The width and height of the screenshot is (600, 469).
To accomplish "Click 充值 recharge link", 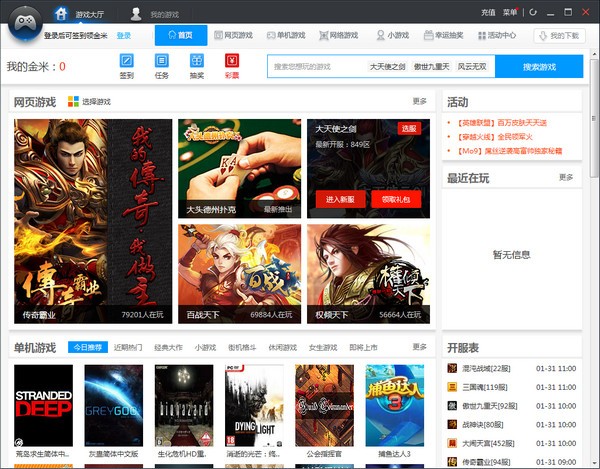I will (488, 13).
